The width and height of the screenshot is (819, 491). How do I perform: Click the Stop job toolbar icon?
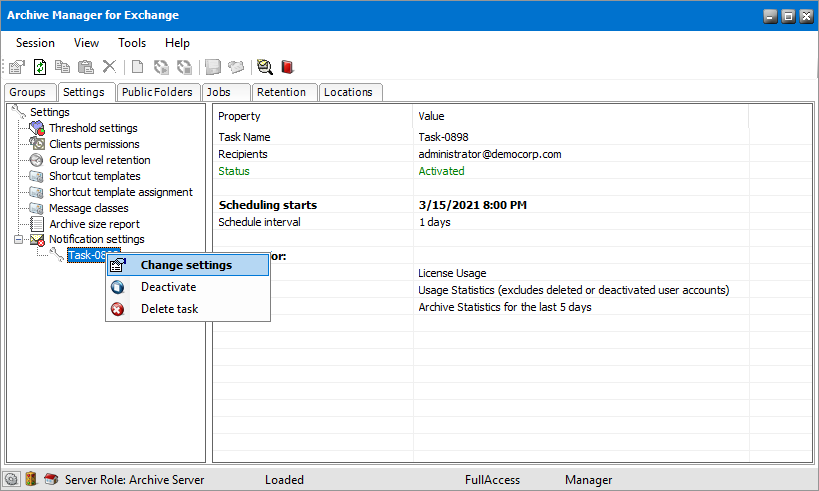(x=184, y=67)
